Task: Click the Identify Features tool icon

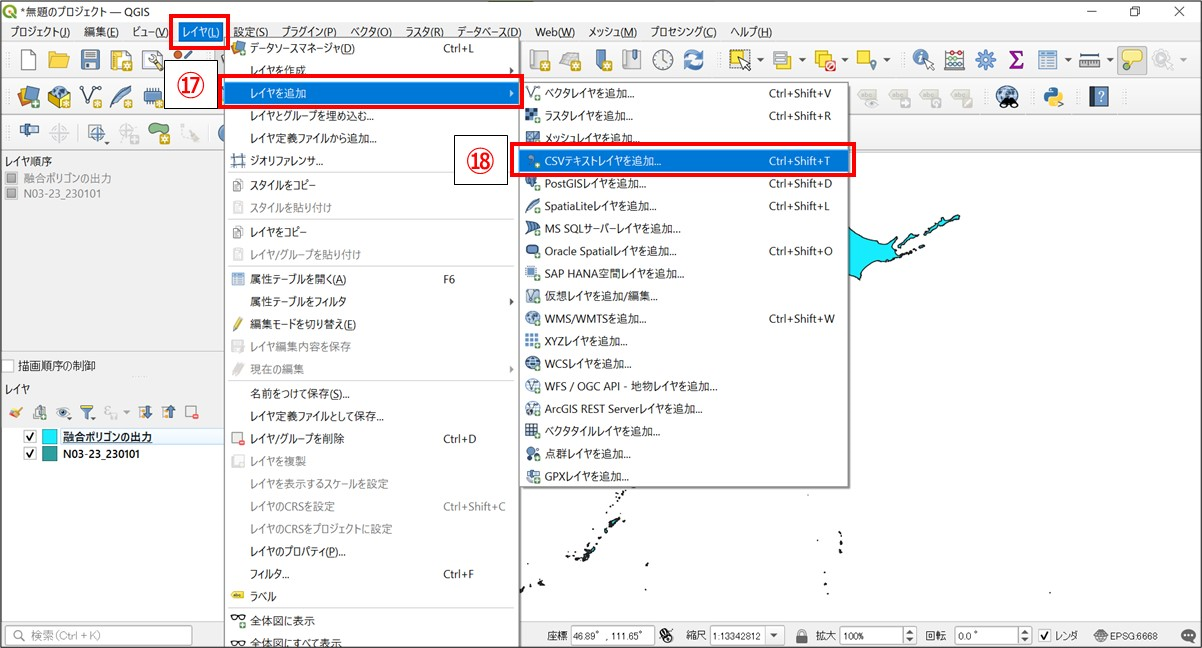Action: coord(922,61)
